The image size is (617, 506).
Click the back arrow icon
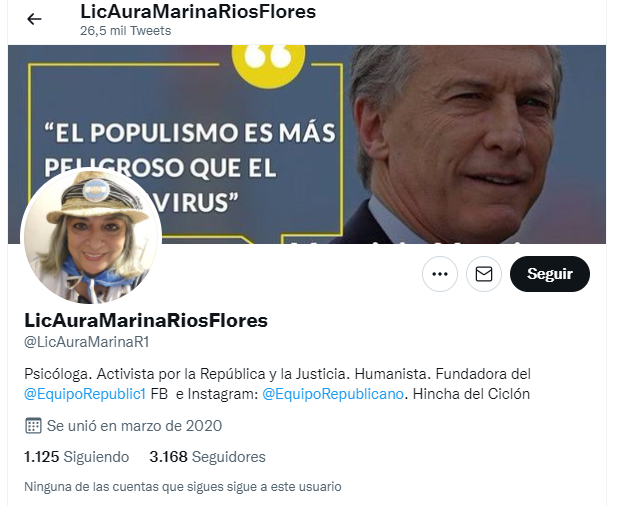click(x=34, y=19)
